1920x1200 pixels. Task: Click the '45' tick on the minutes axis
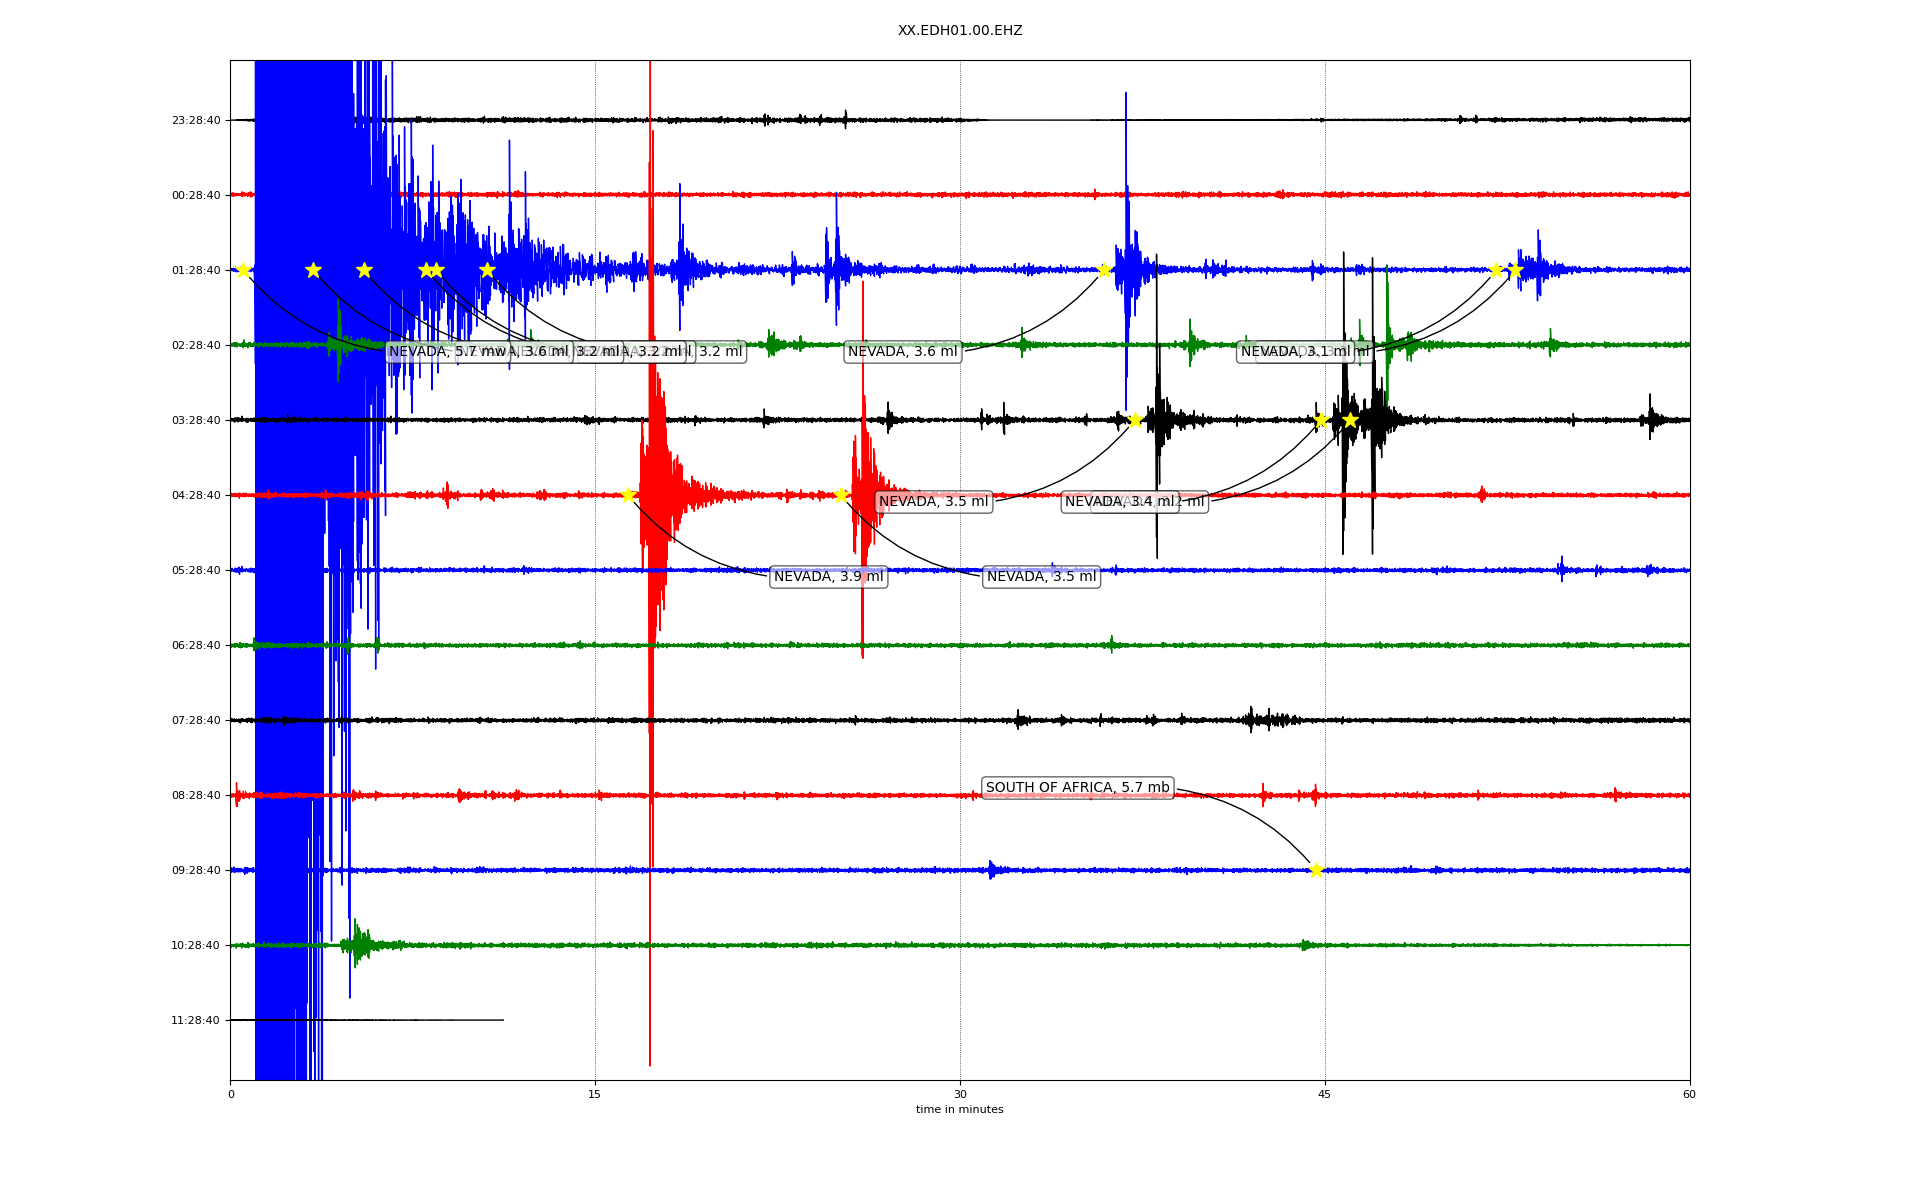click(x=1324, y=1094)
